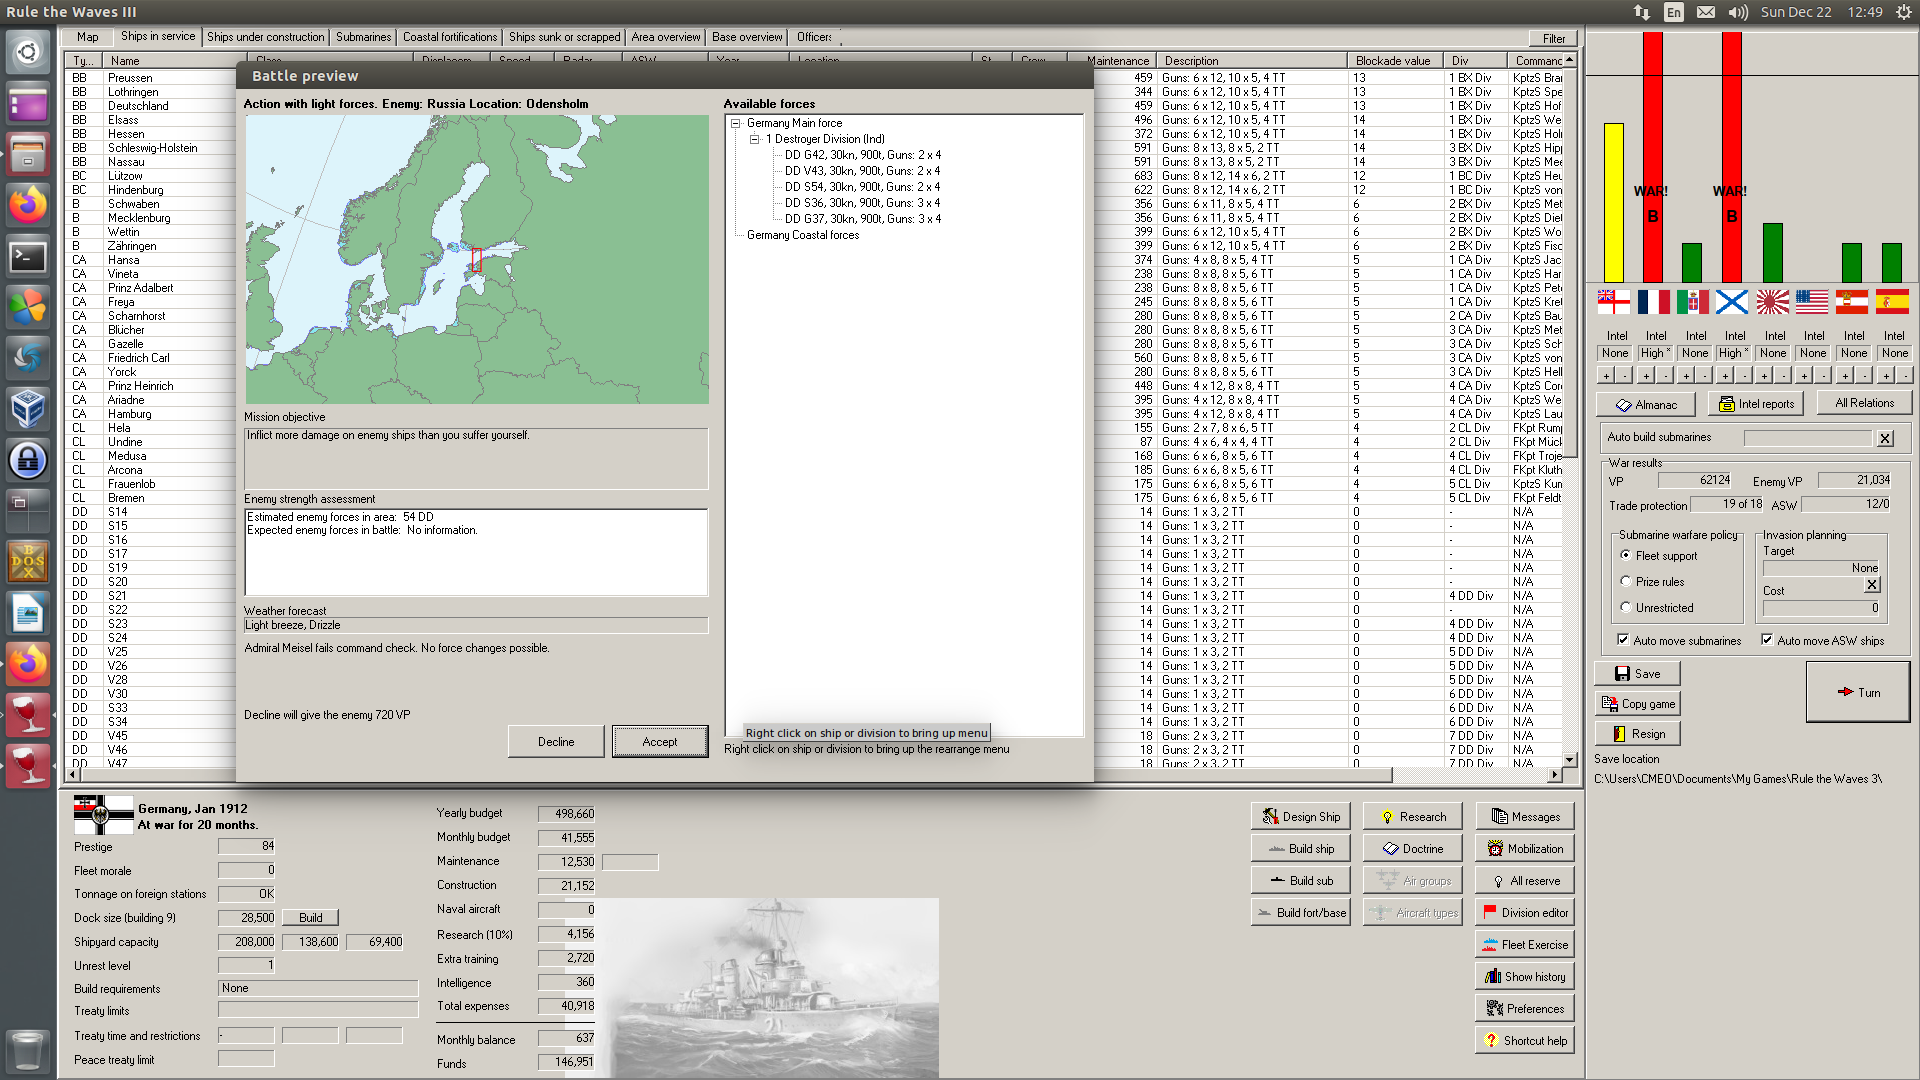Screen dimensions: 1920x1080
Task: Increase intel on Great Britain
Action: point(1606,376)
